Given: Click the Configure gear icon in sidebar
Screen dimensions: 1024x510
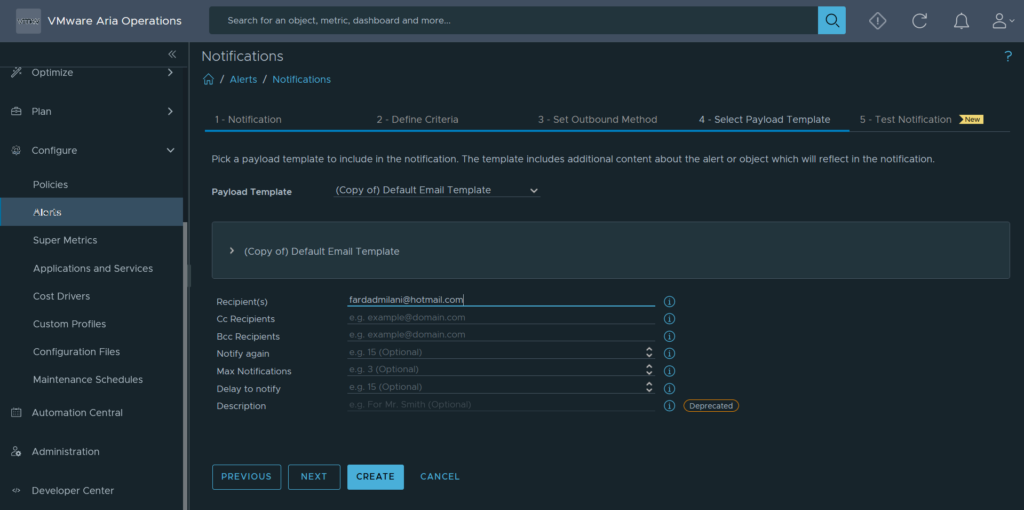Looking at the screenshot, I should point(16,151).
